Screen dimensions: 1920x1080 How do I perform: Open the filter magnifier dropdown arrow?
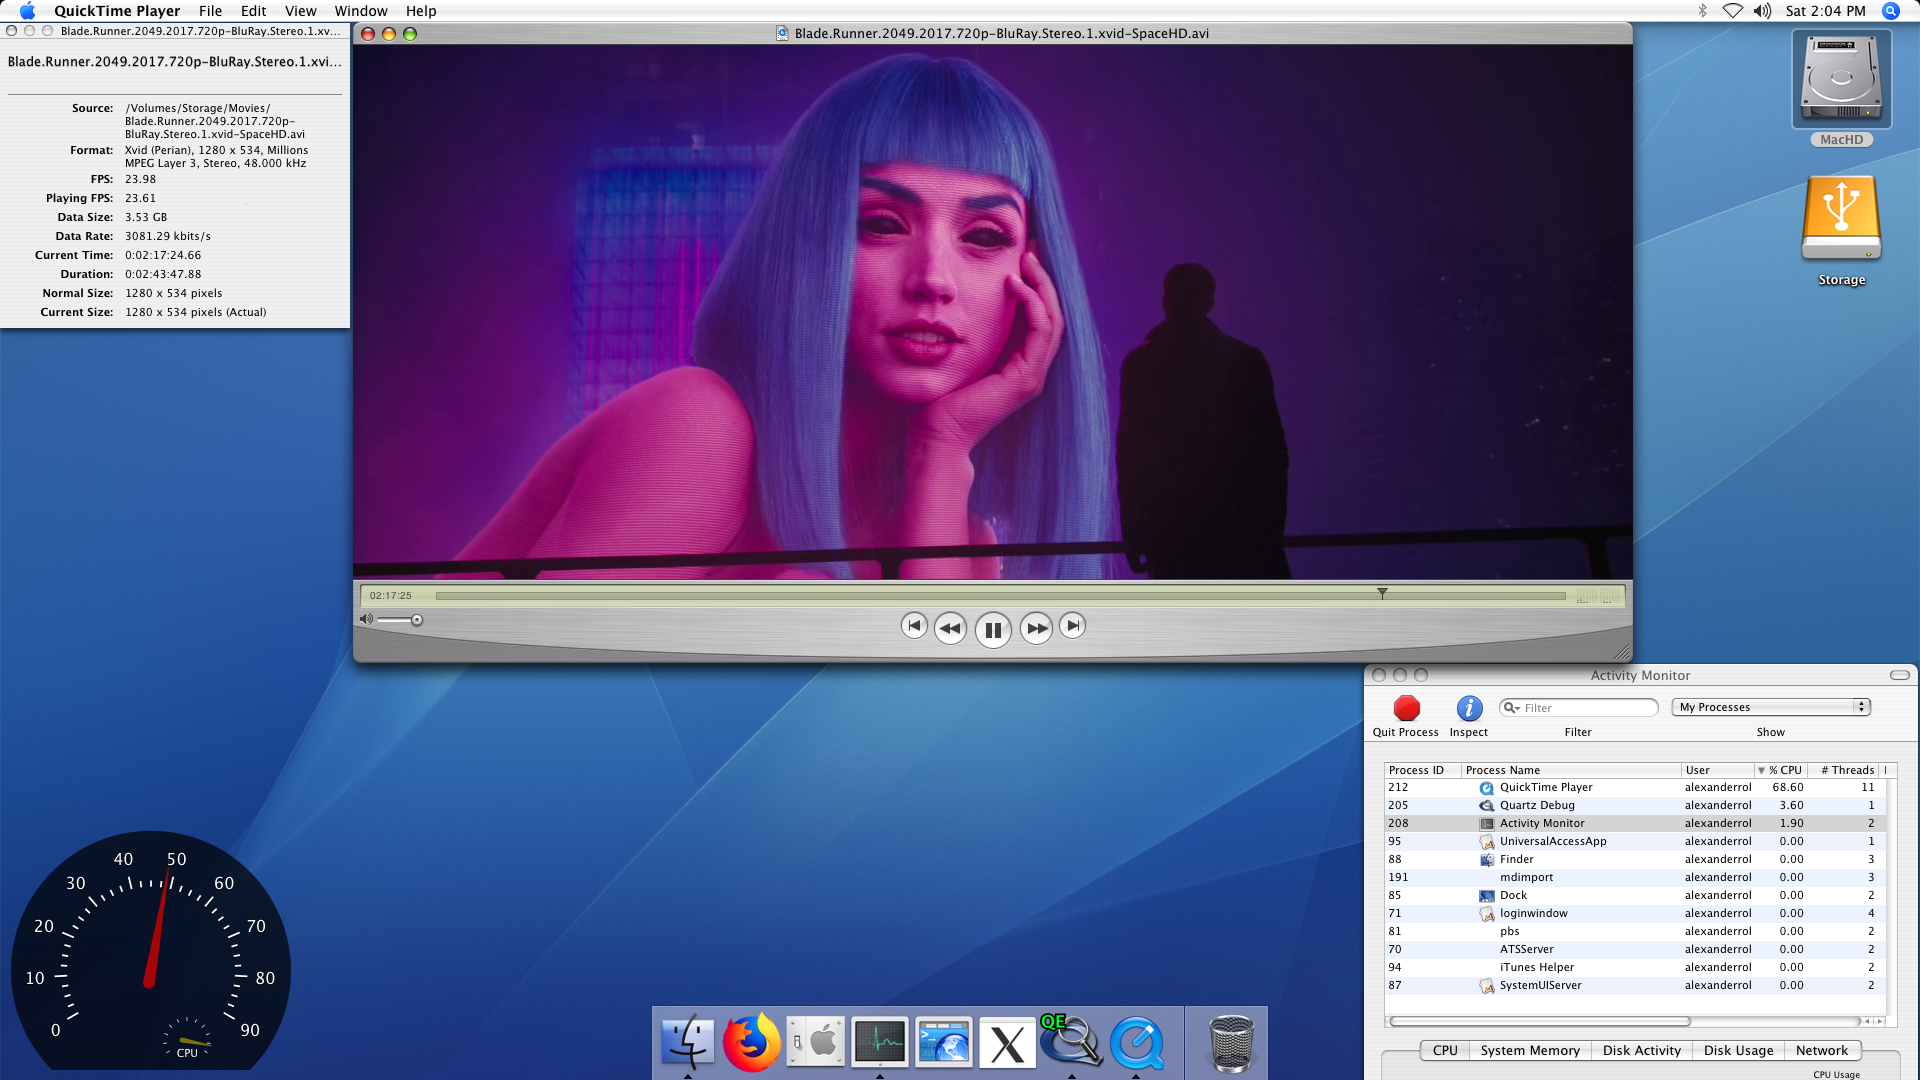[1512, 708]
